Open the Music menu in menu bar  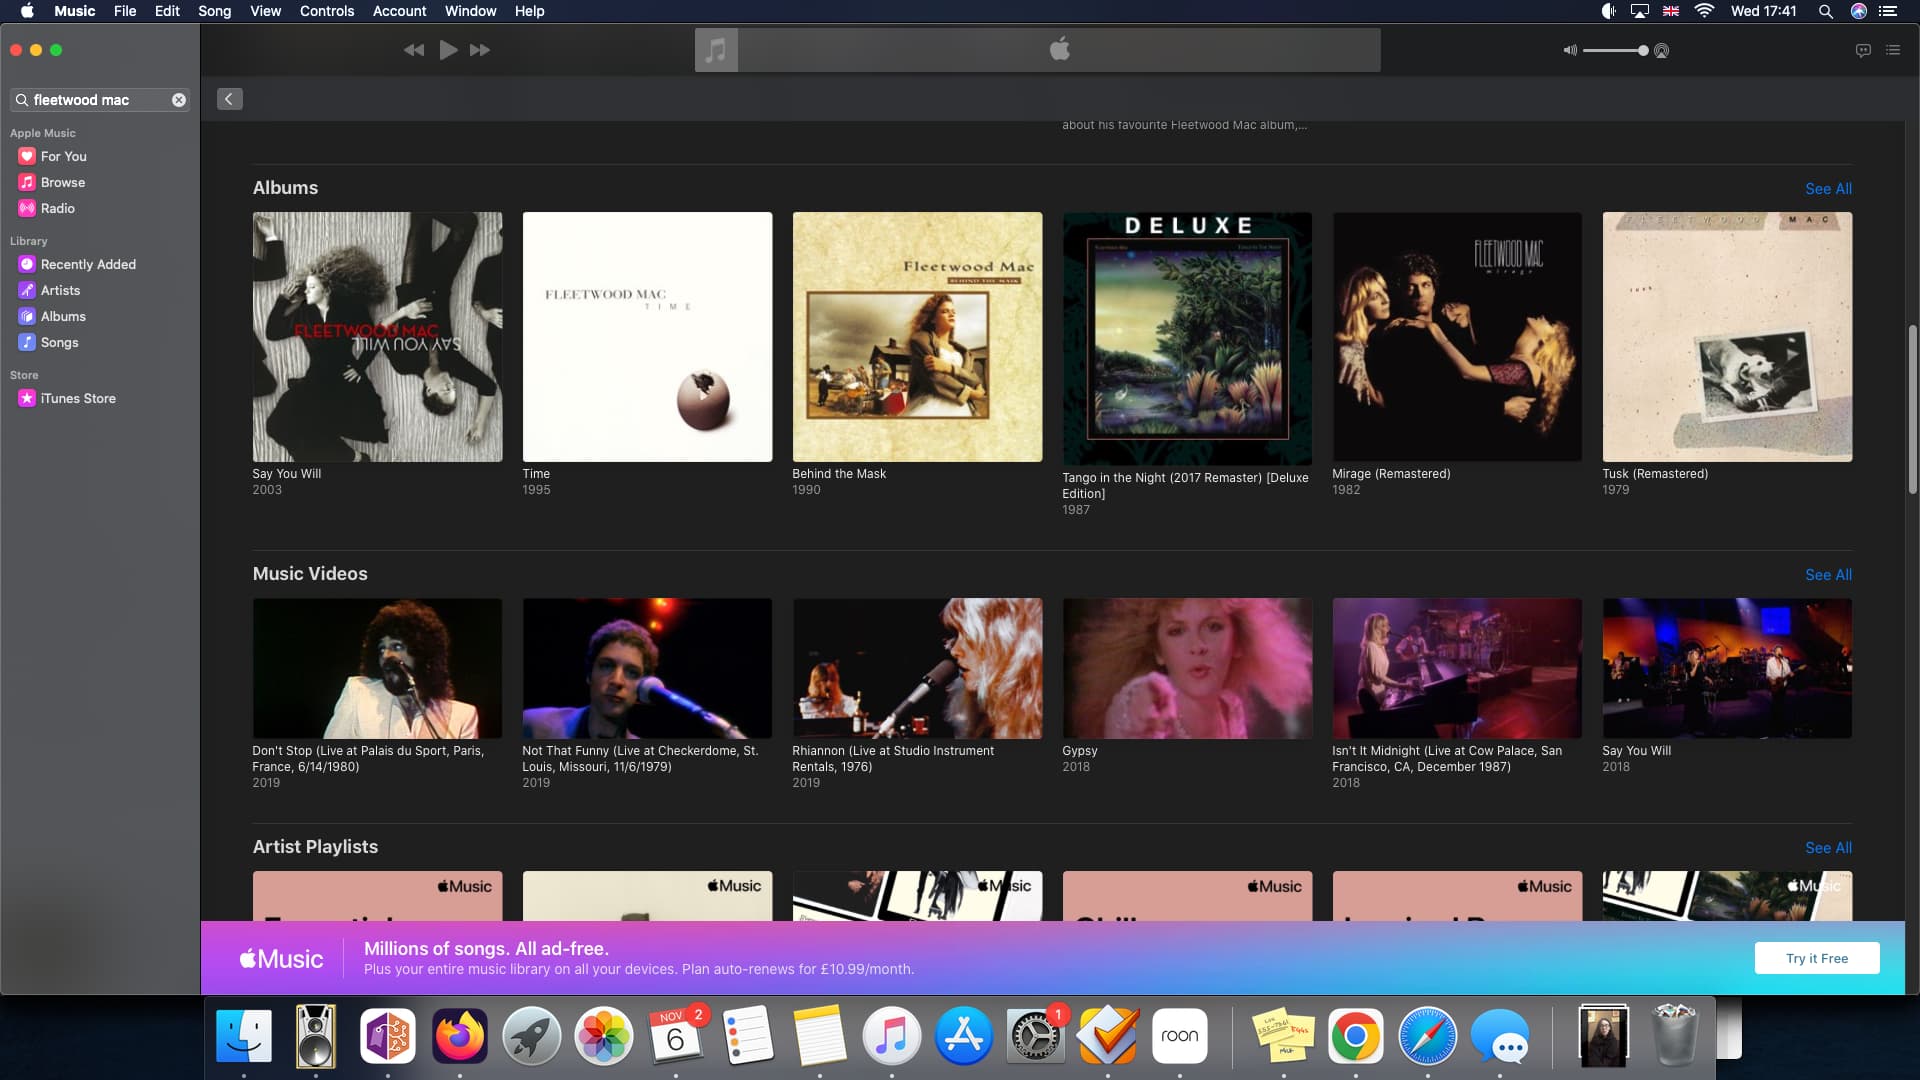pyautogui.click(x=74, y=11)
